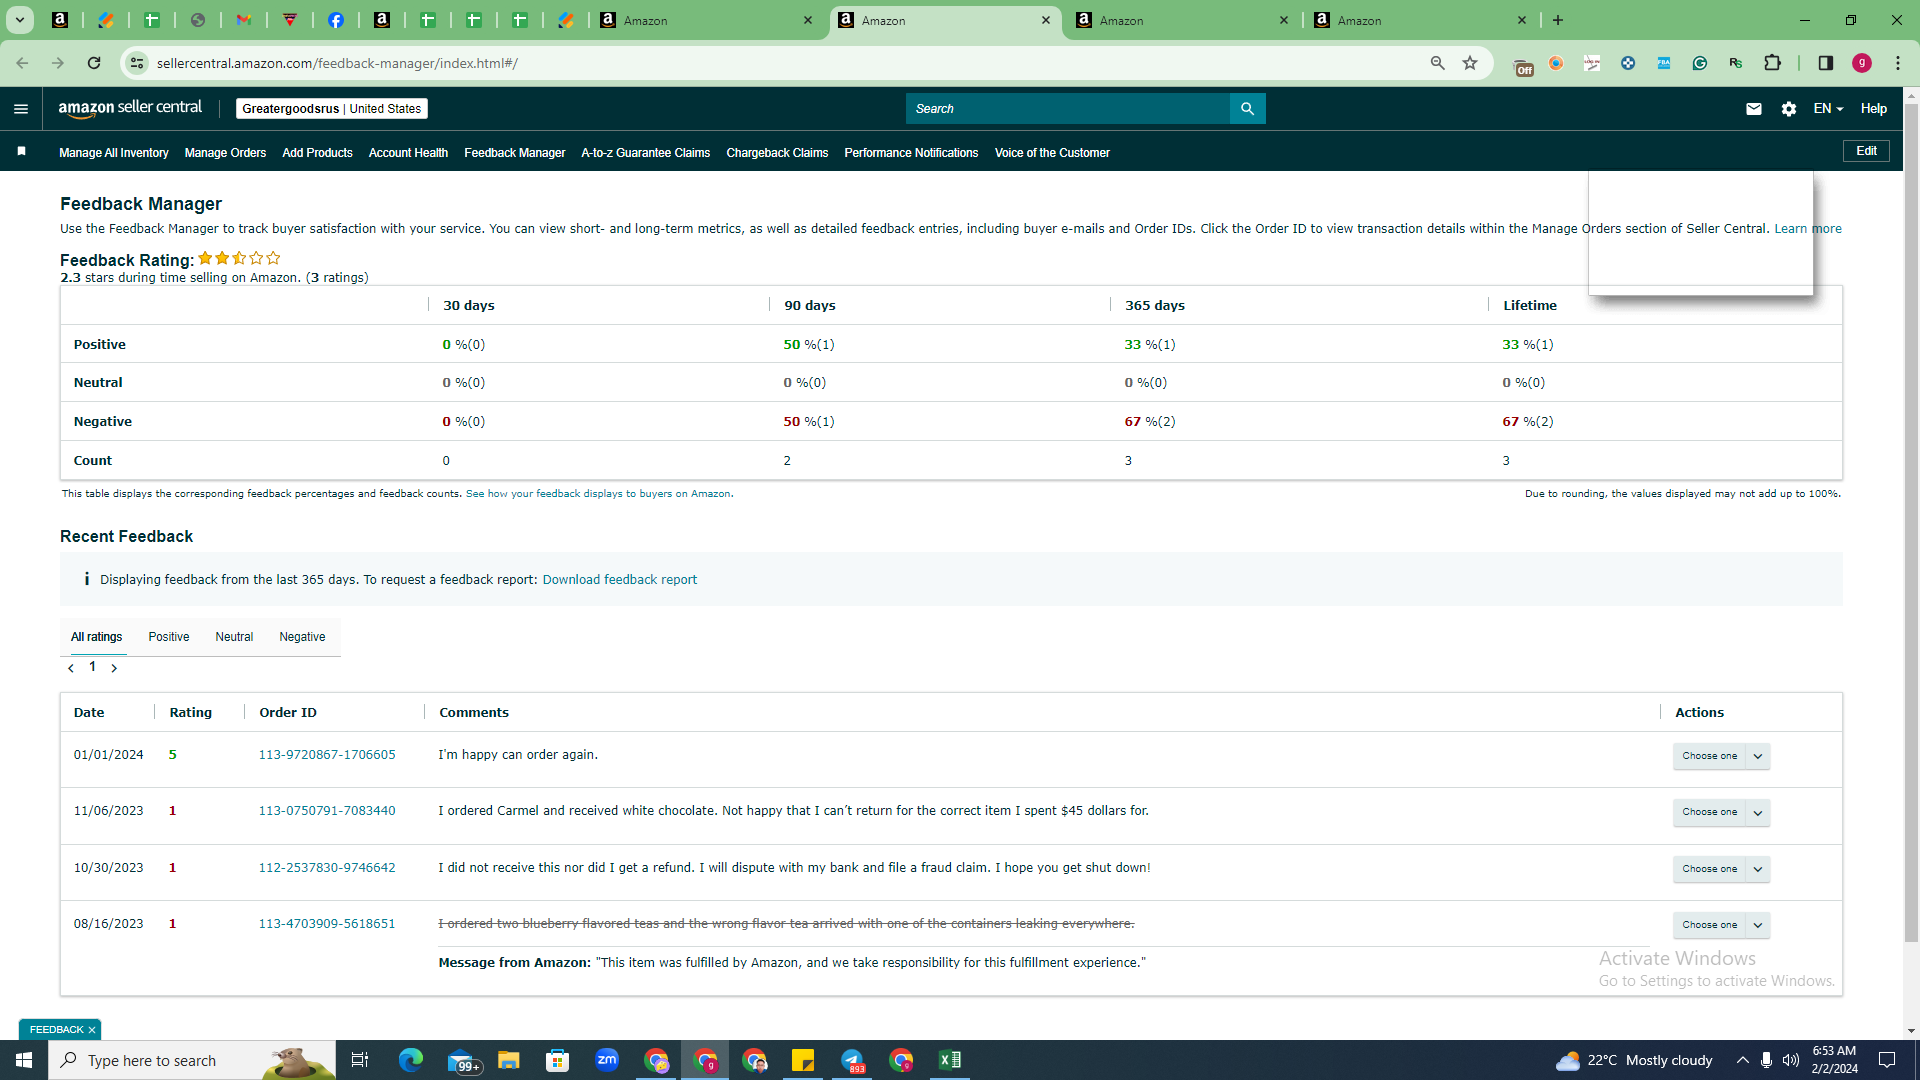Image resolution: width=1920 pixels, height=1080 pixels.
Task: Open Choose one dropdown for the 08/16/2023 feedback
Action: pos(1721,925)
